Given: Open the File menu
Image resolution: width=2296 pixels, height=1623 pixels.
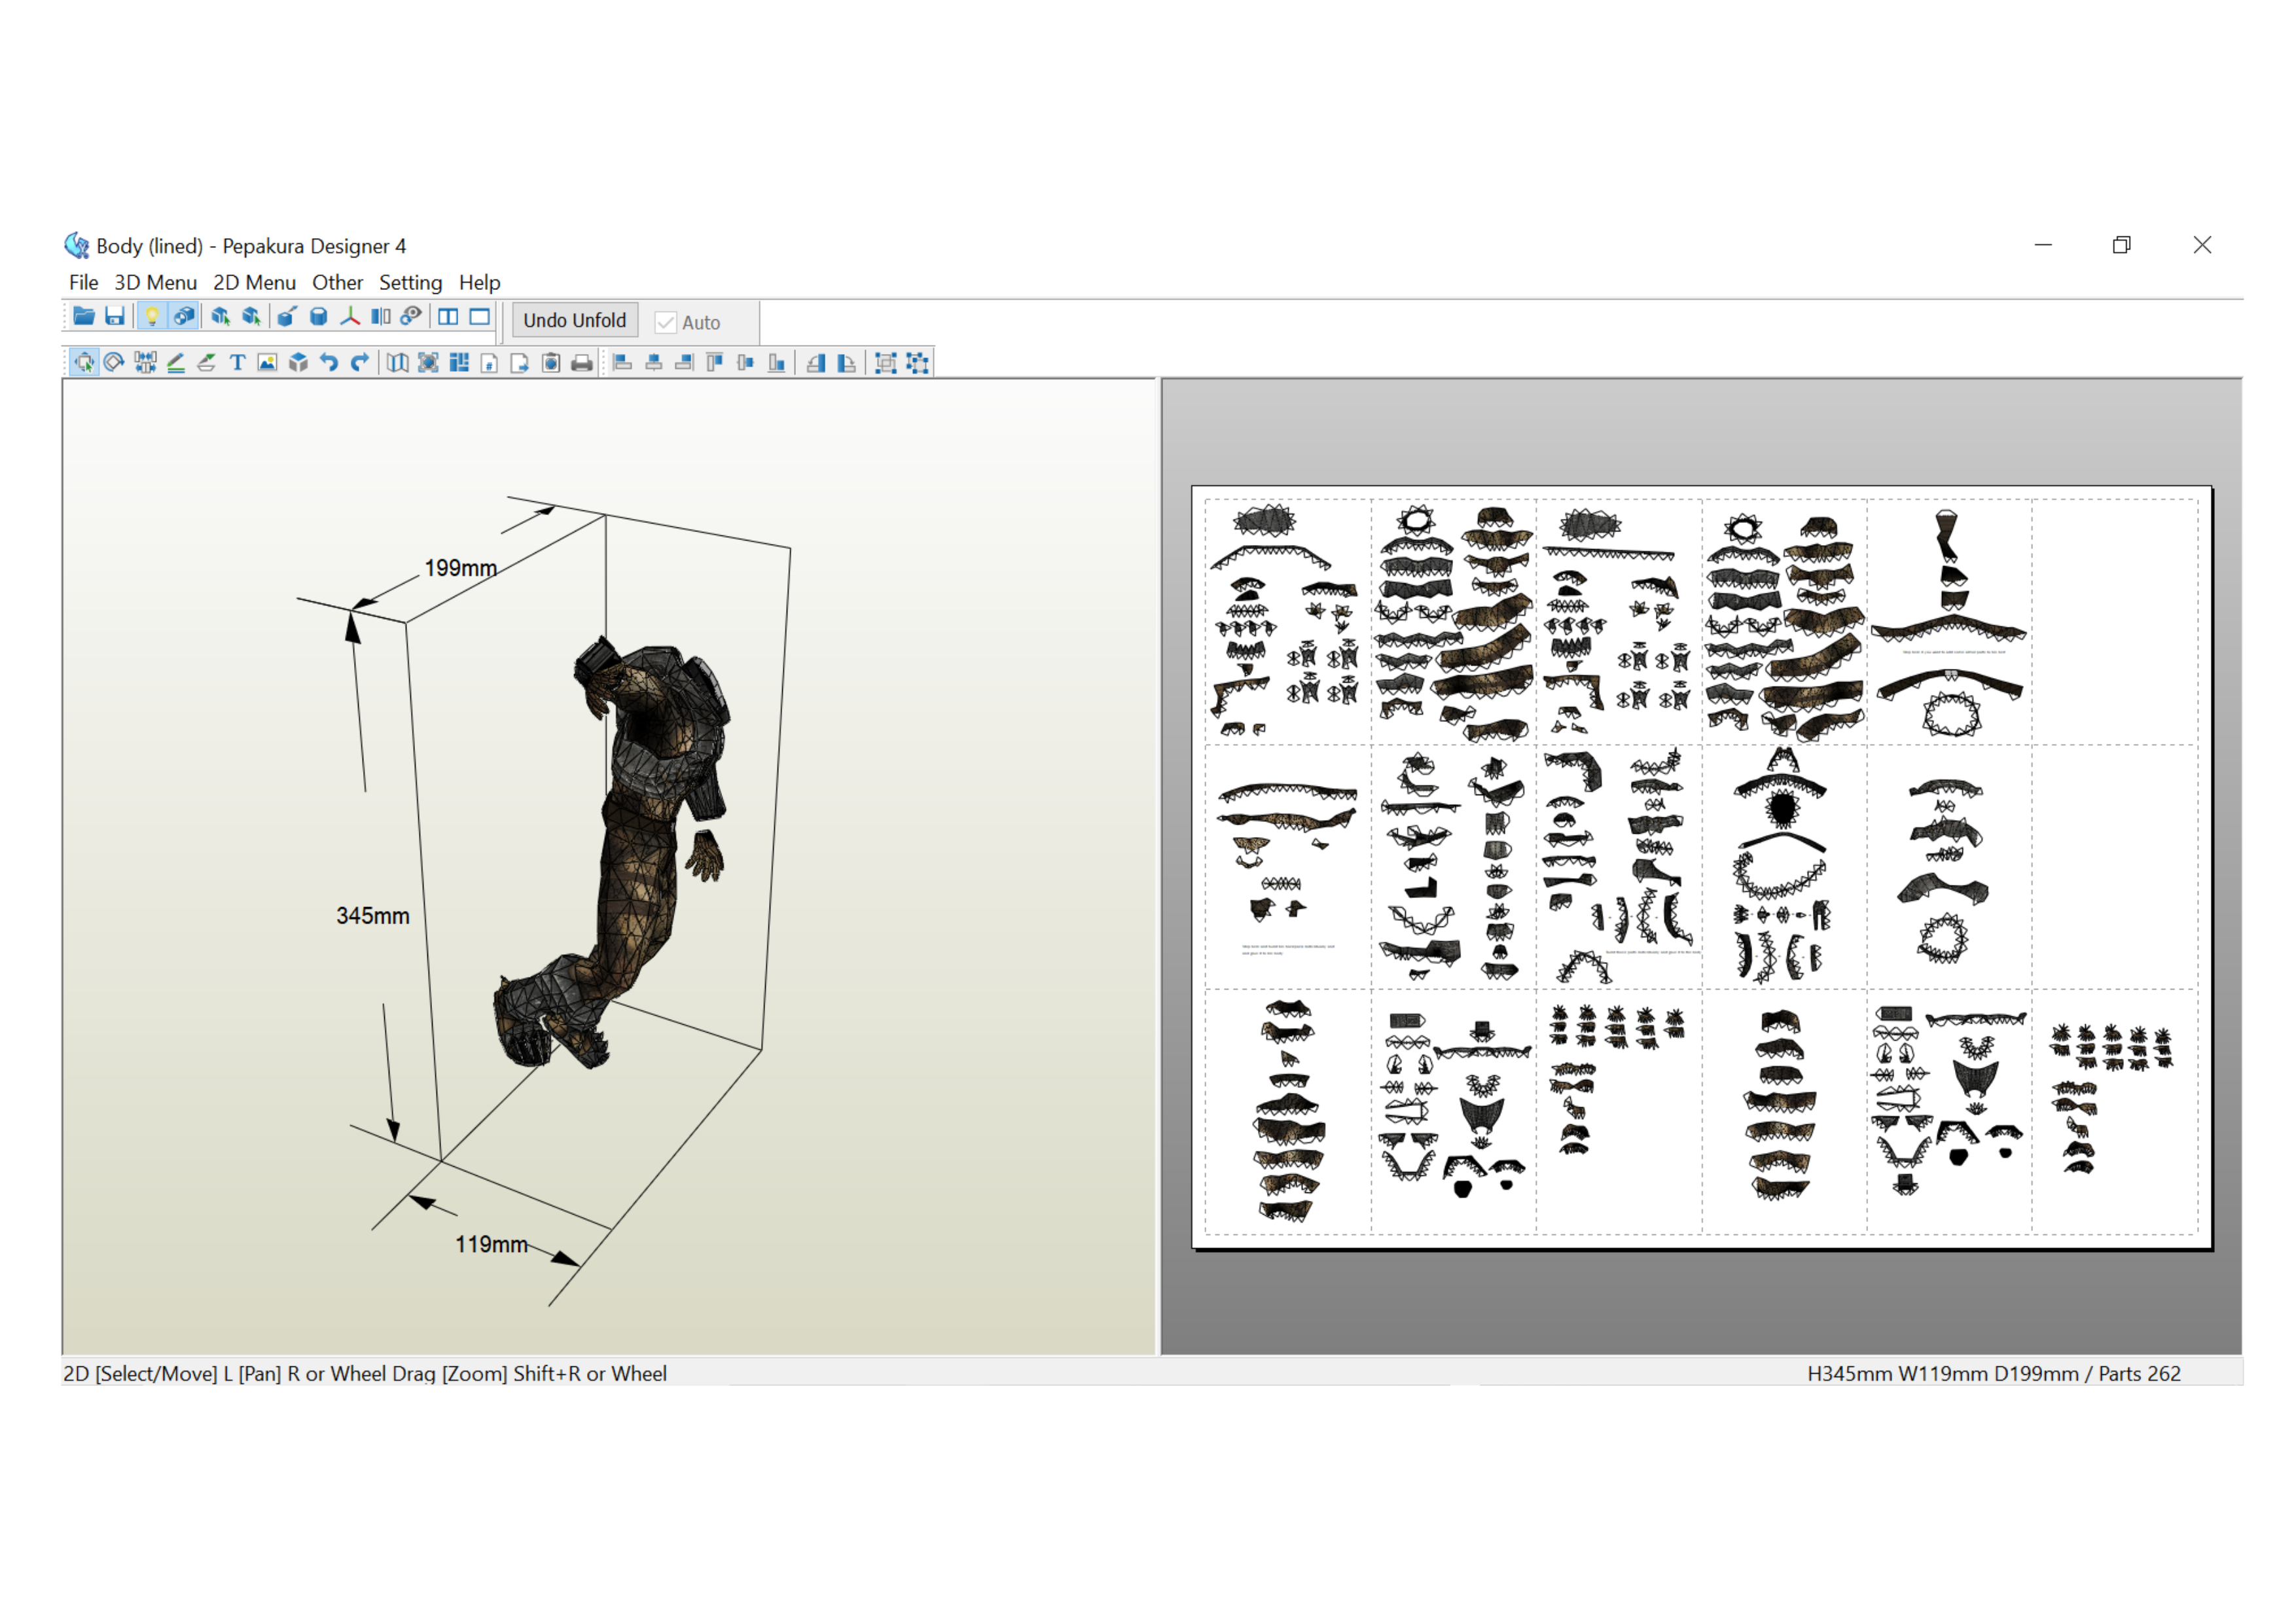Looking at the screenshot, I should click(83, 283).
